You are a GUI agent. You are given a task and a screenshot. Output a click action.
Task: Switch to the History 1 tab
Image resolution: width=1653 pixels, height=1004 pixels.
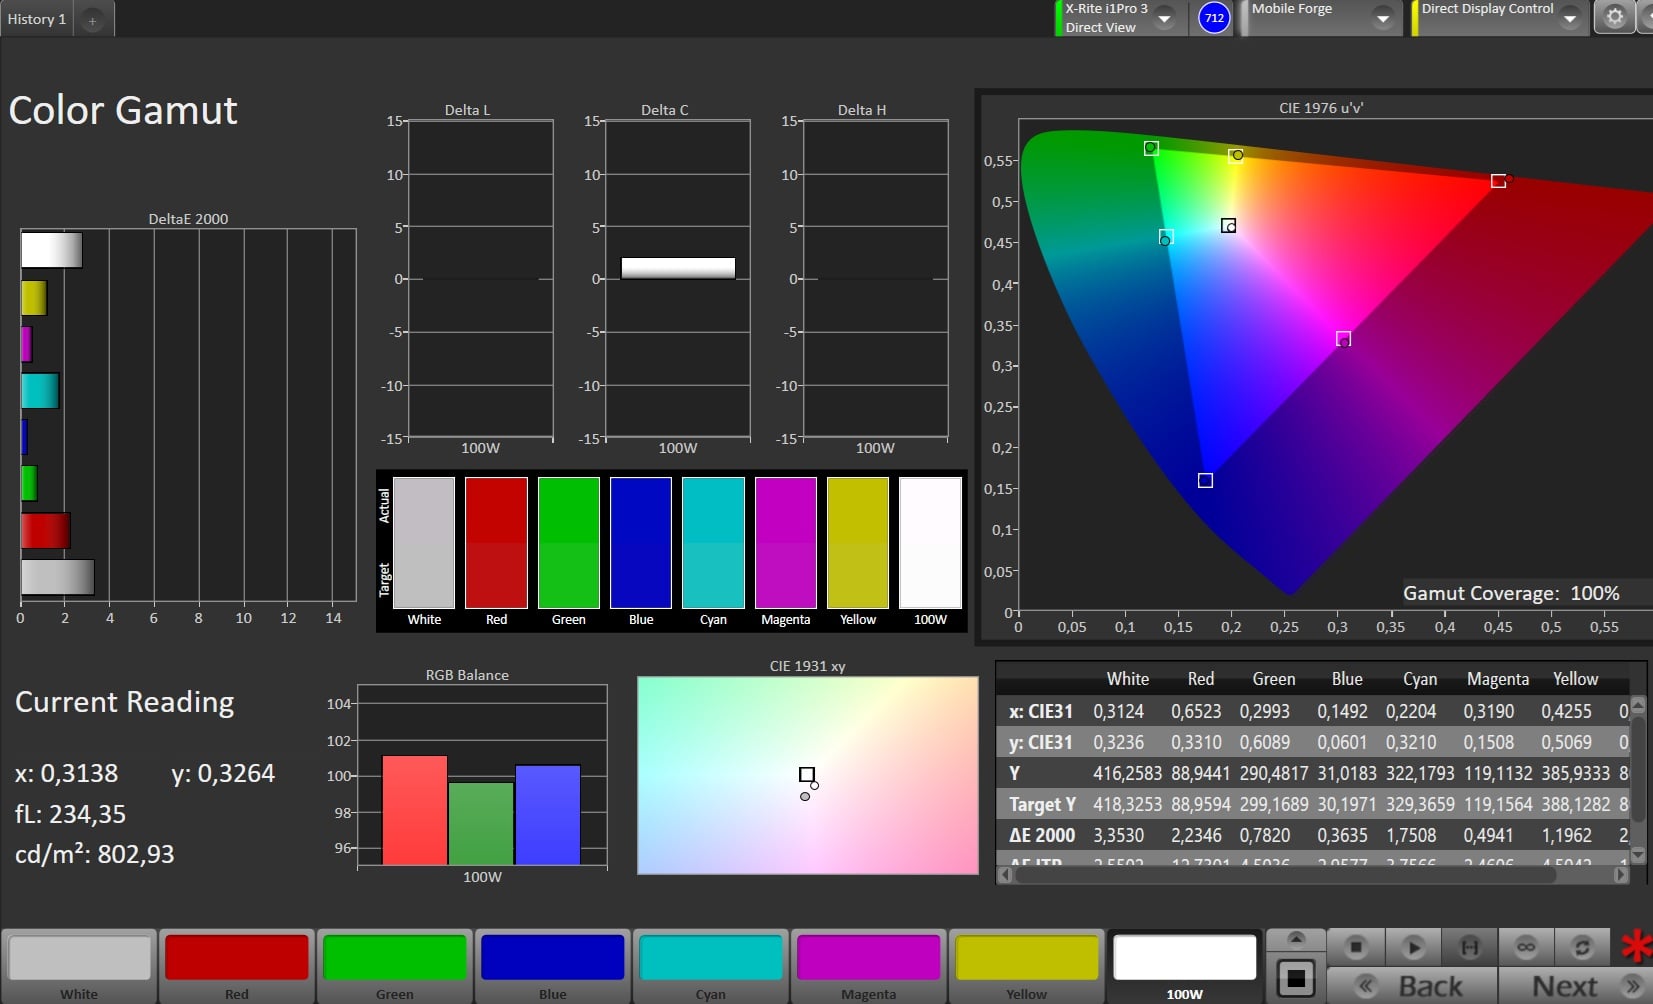(37, 19)
